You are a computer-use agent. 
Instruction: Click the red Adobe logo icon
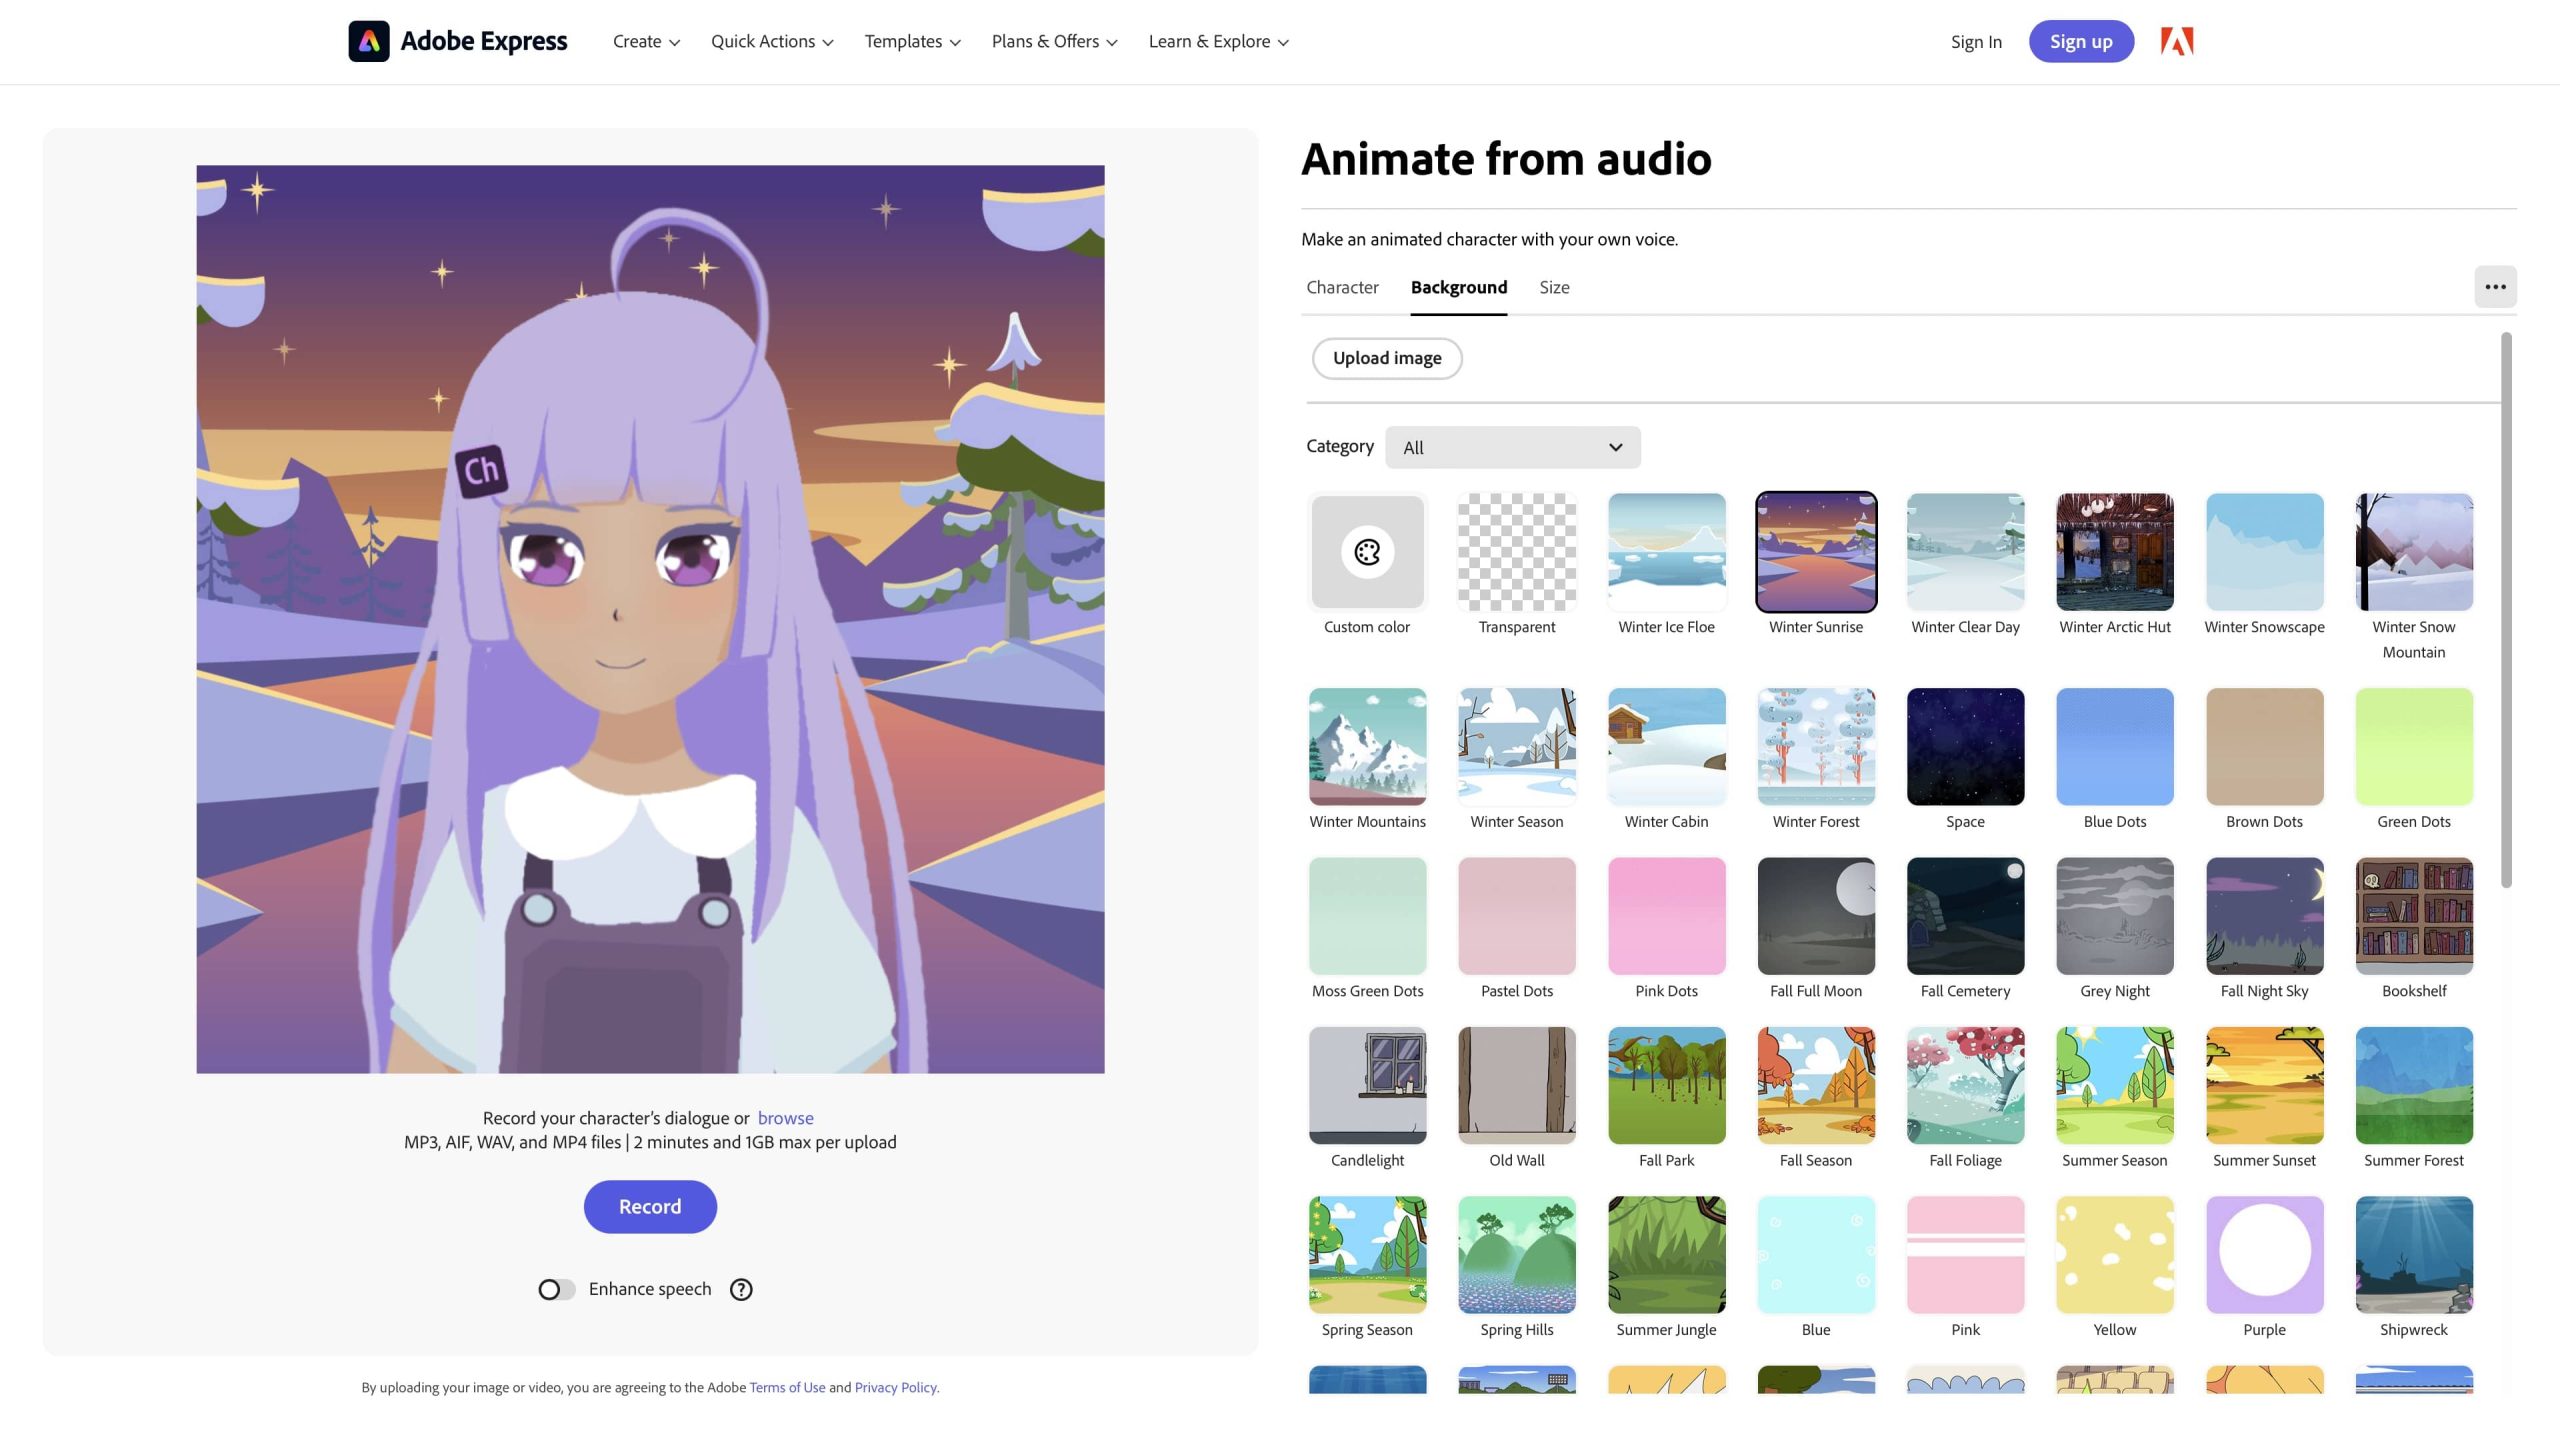pos(2176,41)
